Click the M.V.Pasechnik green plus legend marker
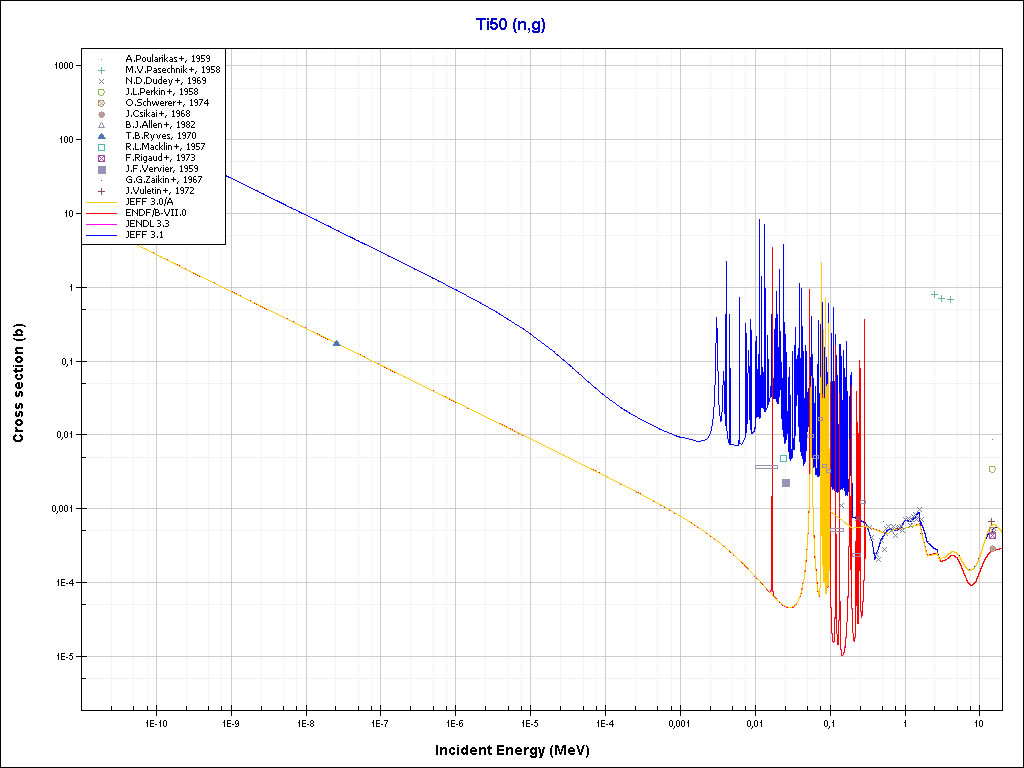Viewport: 1024px width, 768px height. (x=102, y=70)
